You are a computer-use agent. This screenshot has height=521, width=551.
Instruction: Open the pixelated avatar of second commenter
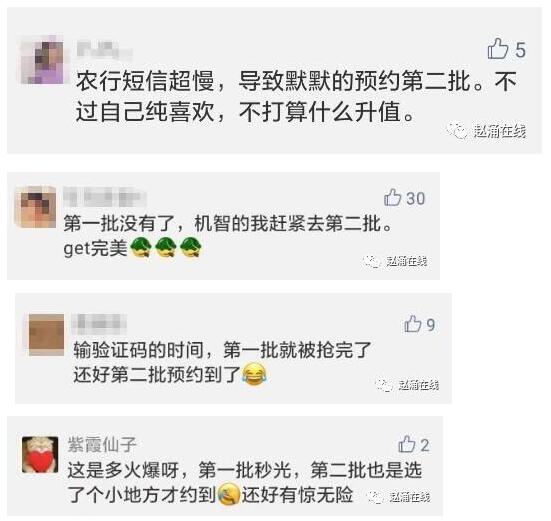[35, 207]
